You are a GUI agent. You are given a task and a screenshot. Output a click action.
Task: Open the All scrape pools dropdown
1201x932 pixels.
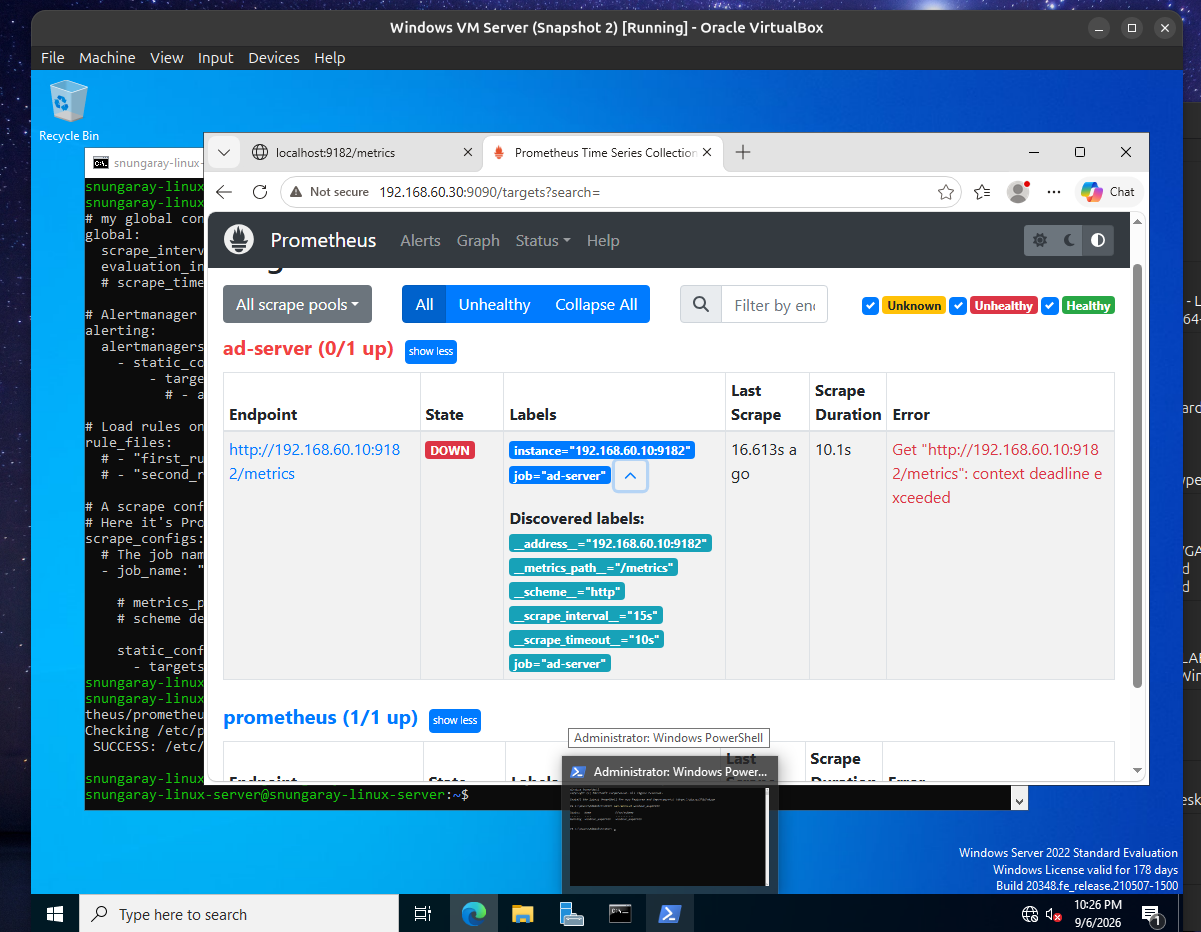tap(297, 304)
